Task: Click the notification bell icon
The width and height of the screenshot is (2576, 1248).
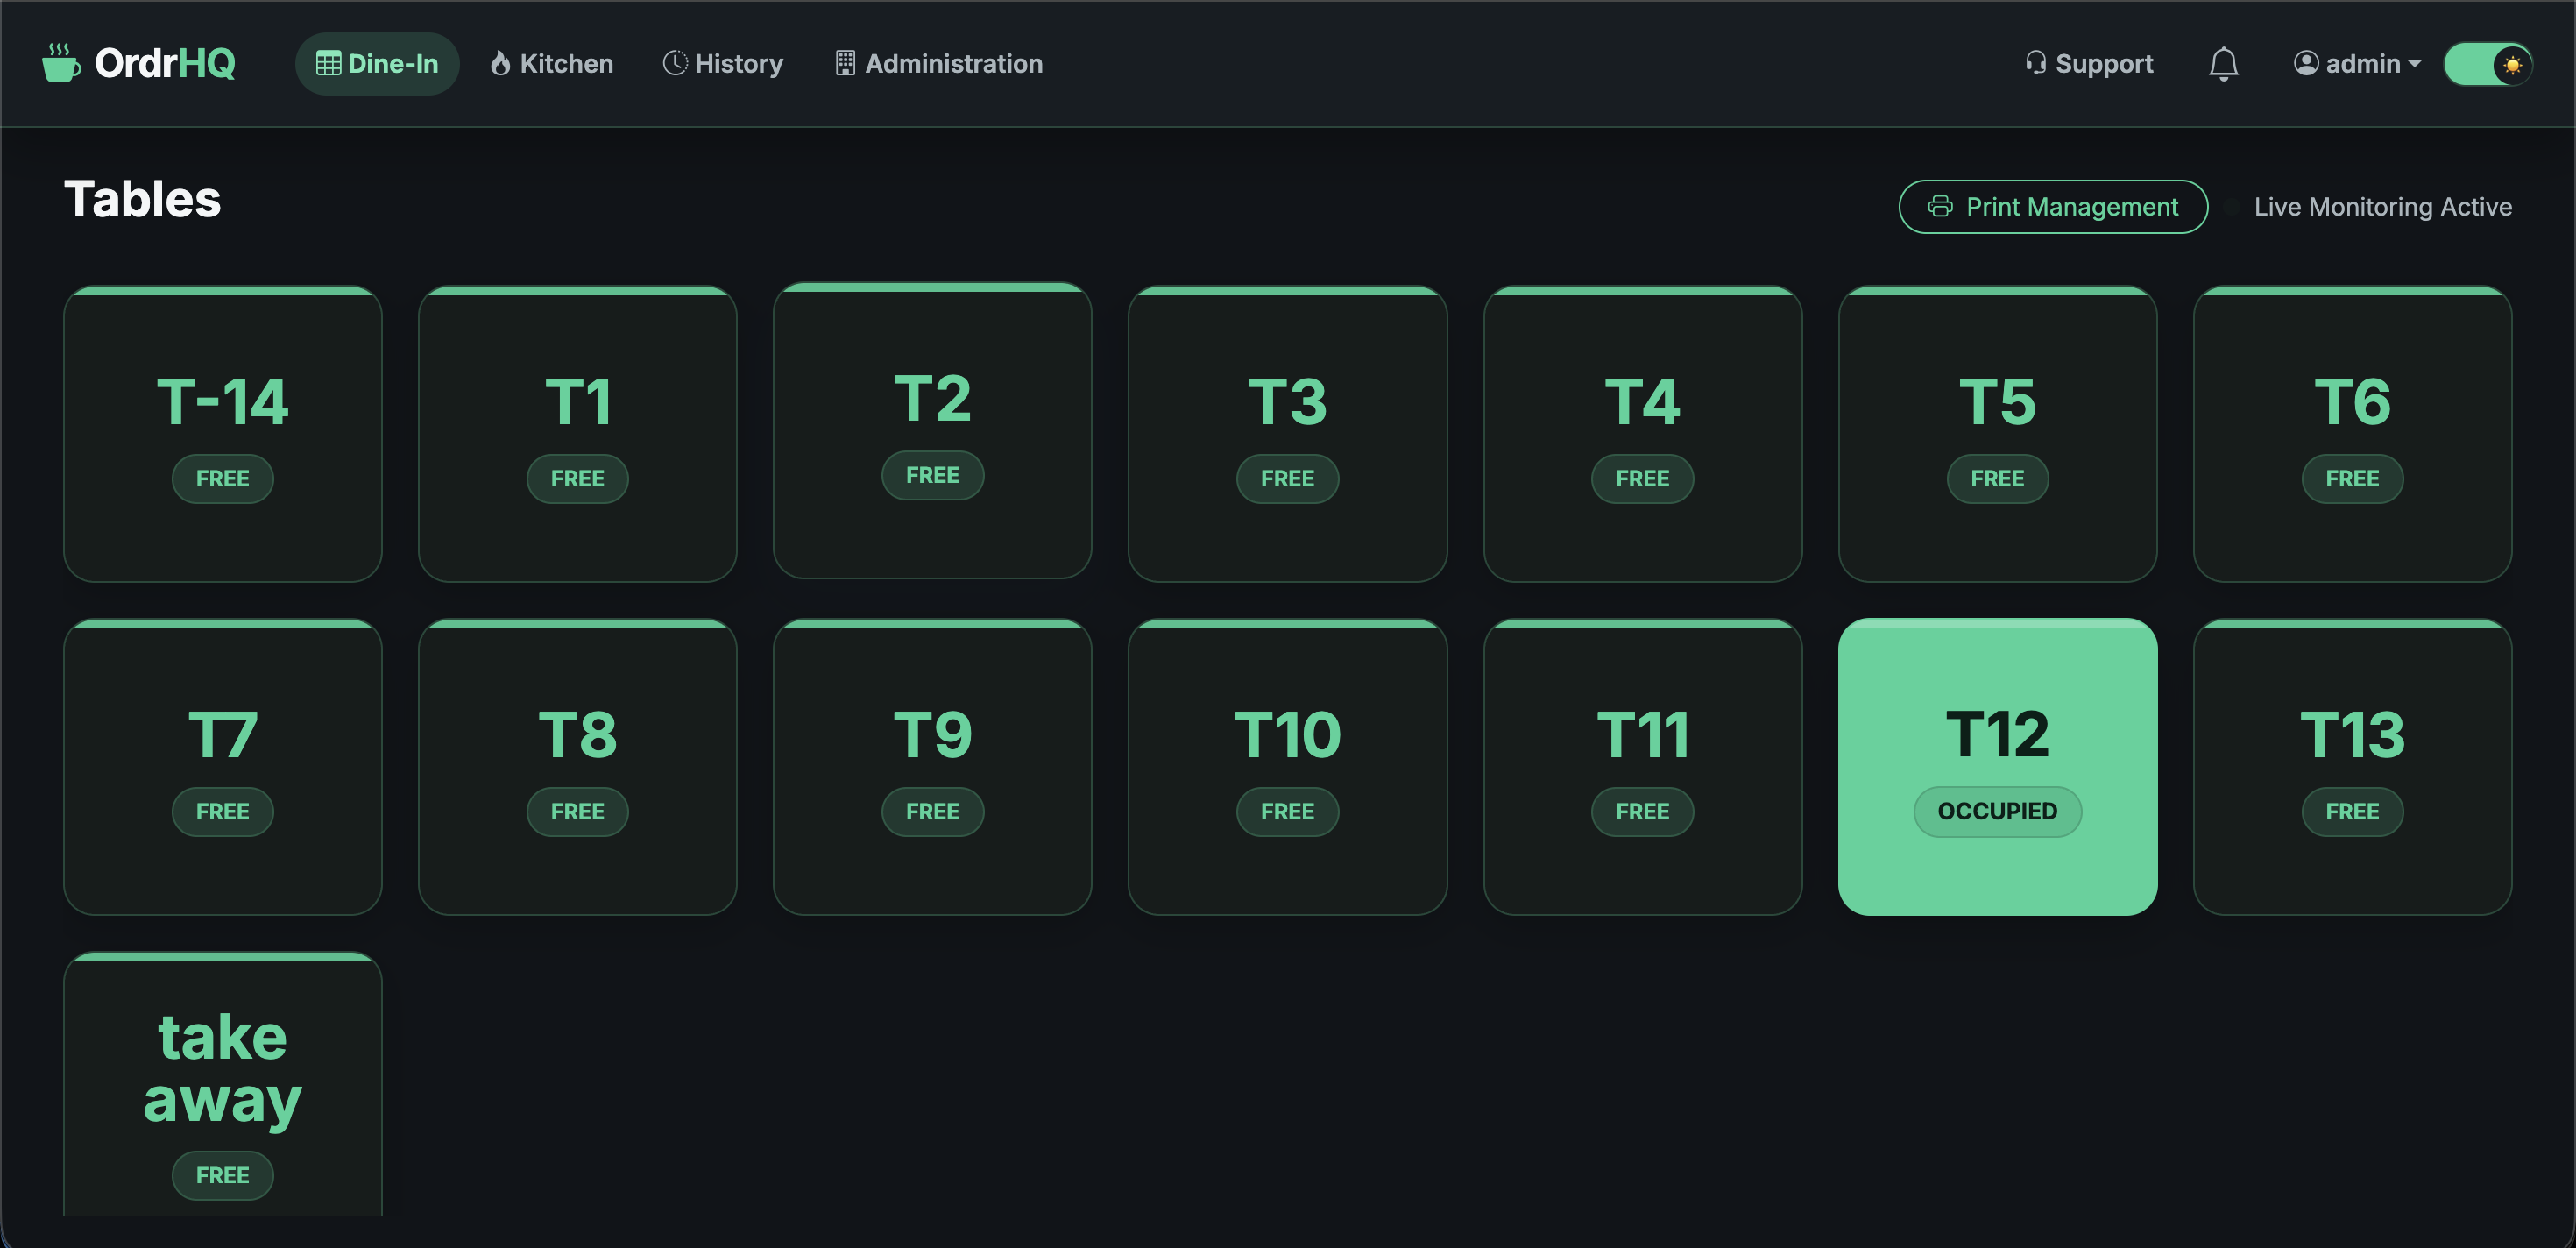Action: point(2222,64)
